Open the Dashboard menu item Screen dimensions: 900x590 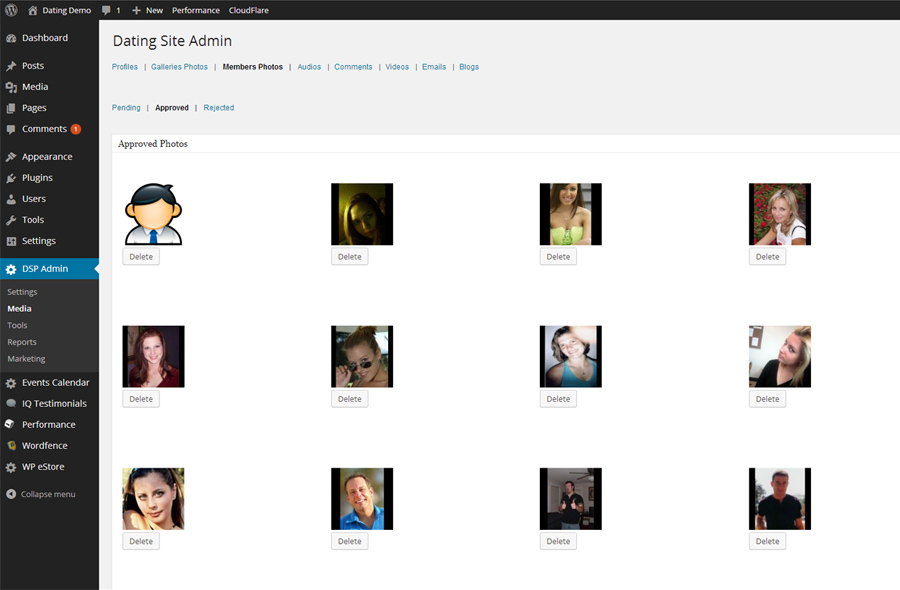click(45, 38)
